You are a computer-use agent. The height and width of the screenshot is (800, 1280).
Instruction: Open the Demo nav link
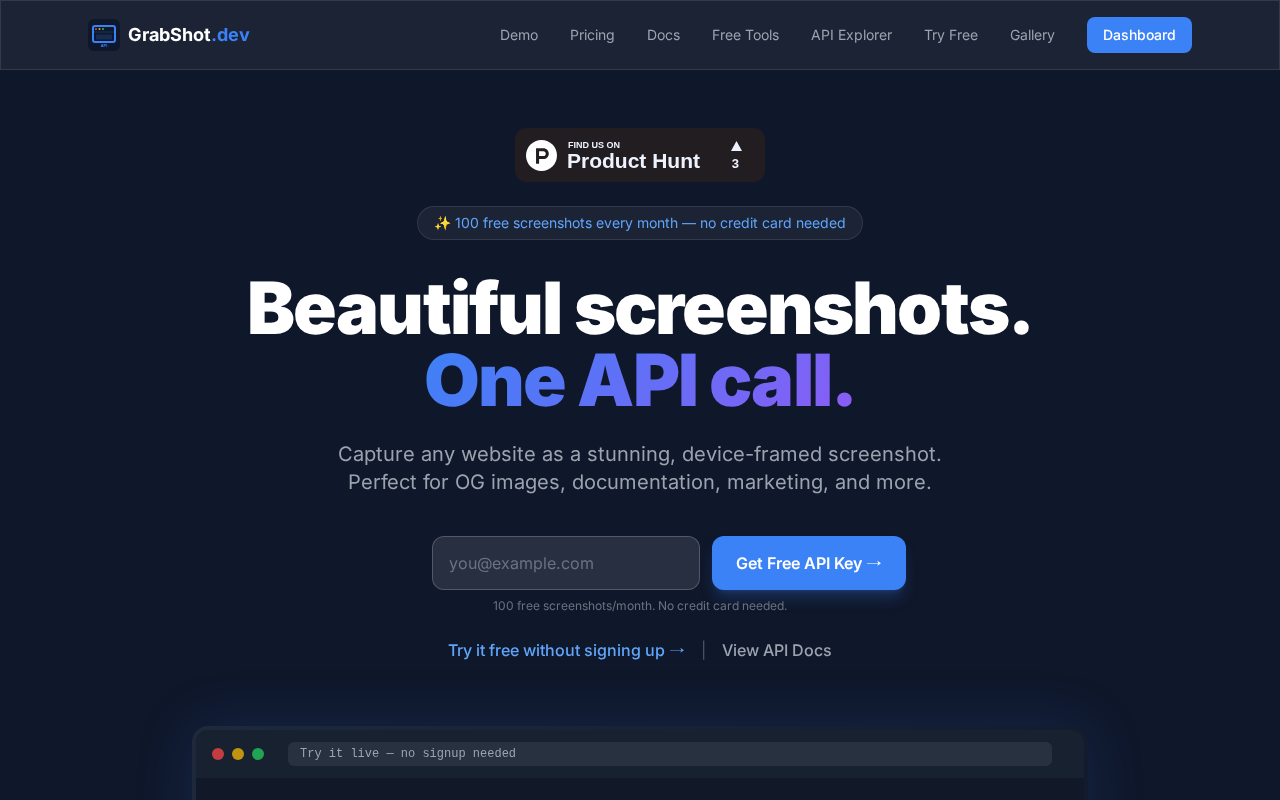[x=519, y=35]
